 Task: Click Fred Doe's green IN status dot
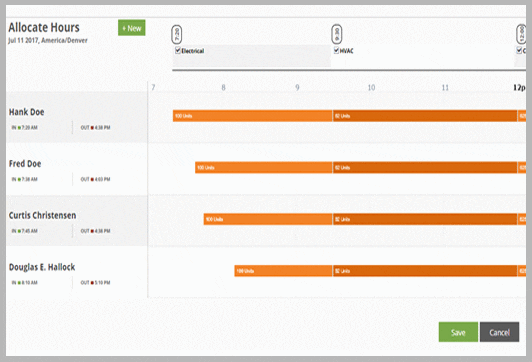tap(19, 179)
